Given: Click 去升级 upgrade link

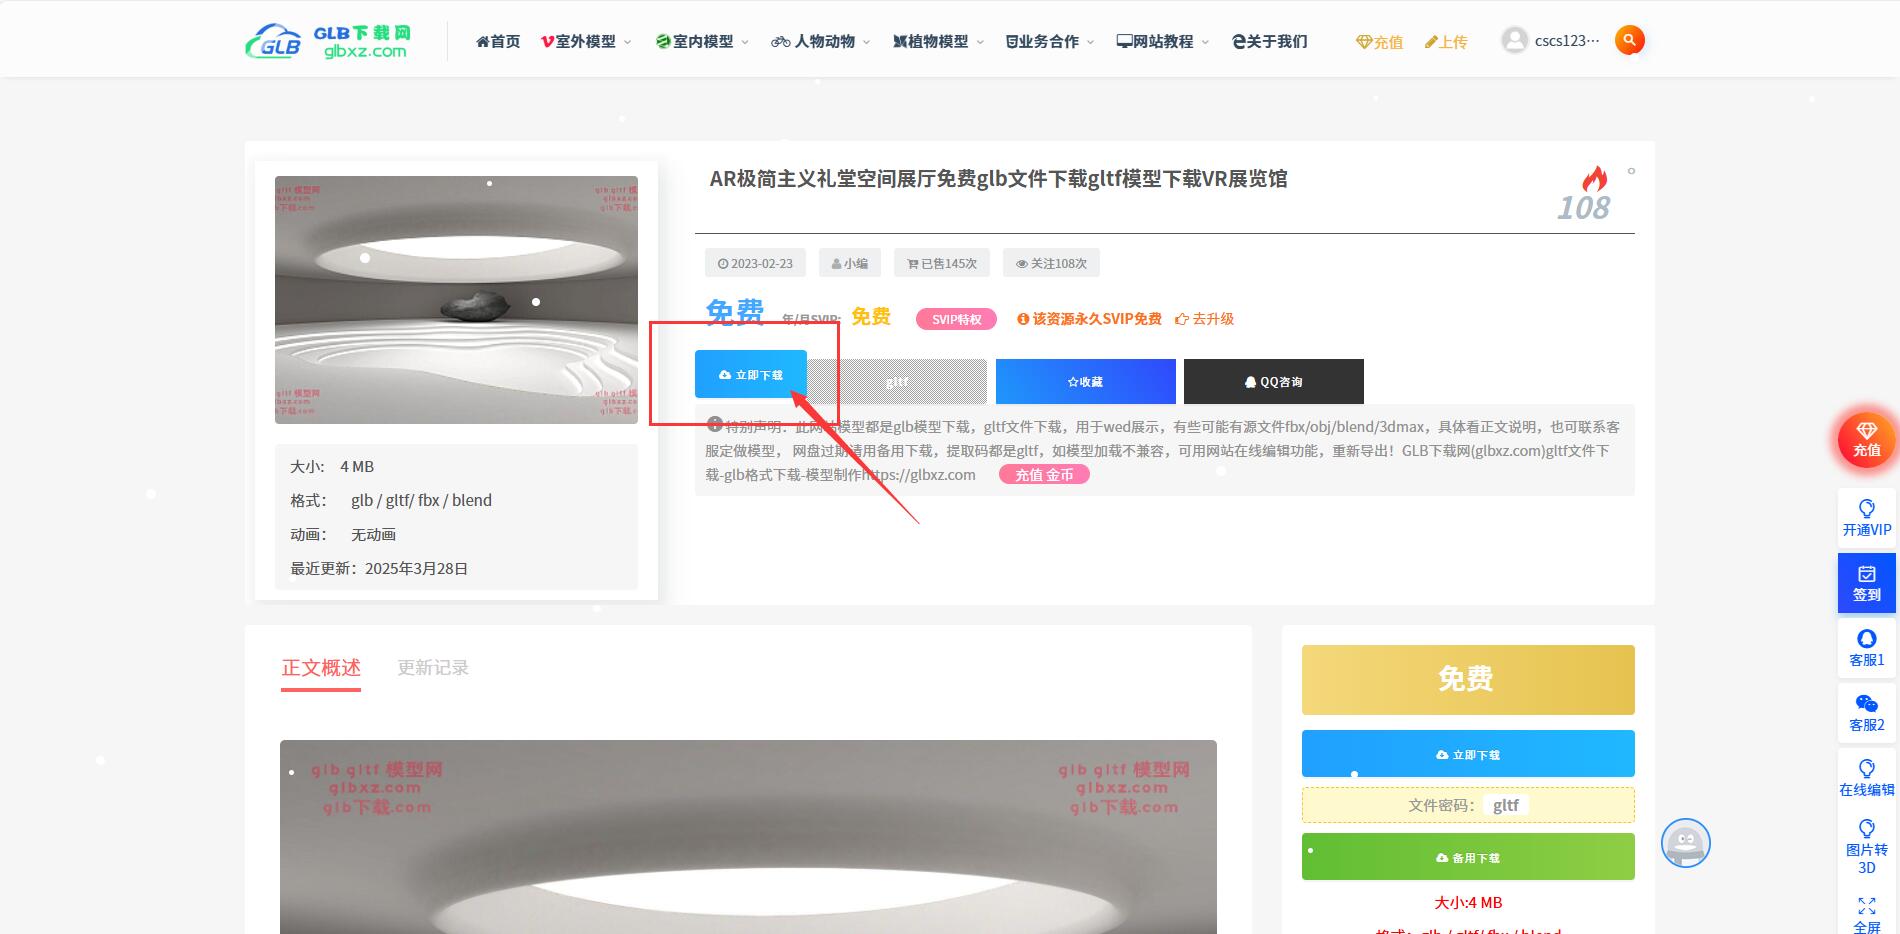Looking at the screenshot, I should click(x=1204, y=319).
